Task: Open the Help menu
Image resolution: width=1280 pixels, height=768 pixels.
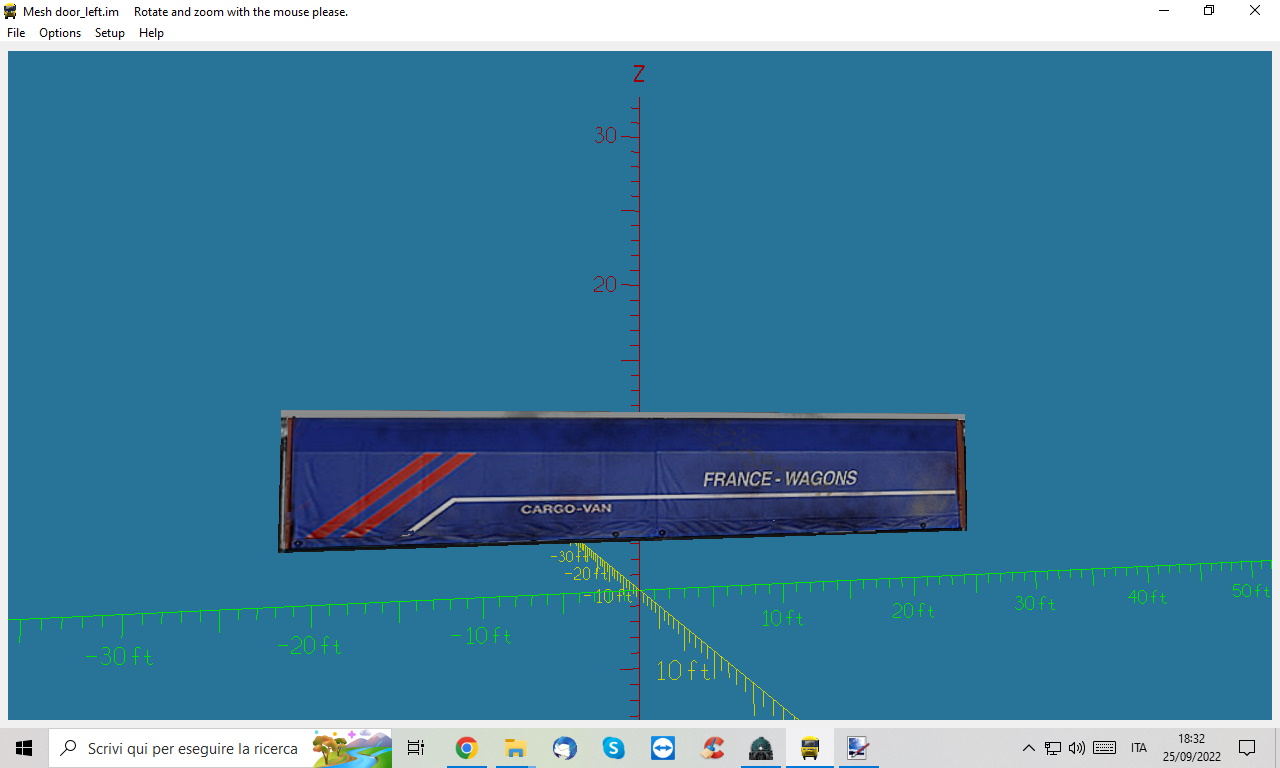Action: [151, 33]
